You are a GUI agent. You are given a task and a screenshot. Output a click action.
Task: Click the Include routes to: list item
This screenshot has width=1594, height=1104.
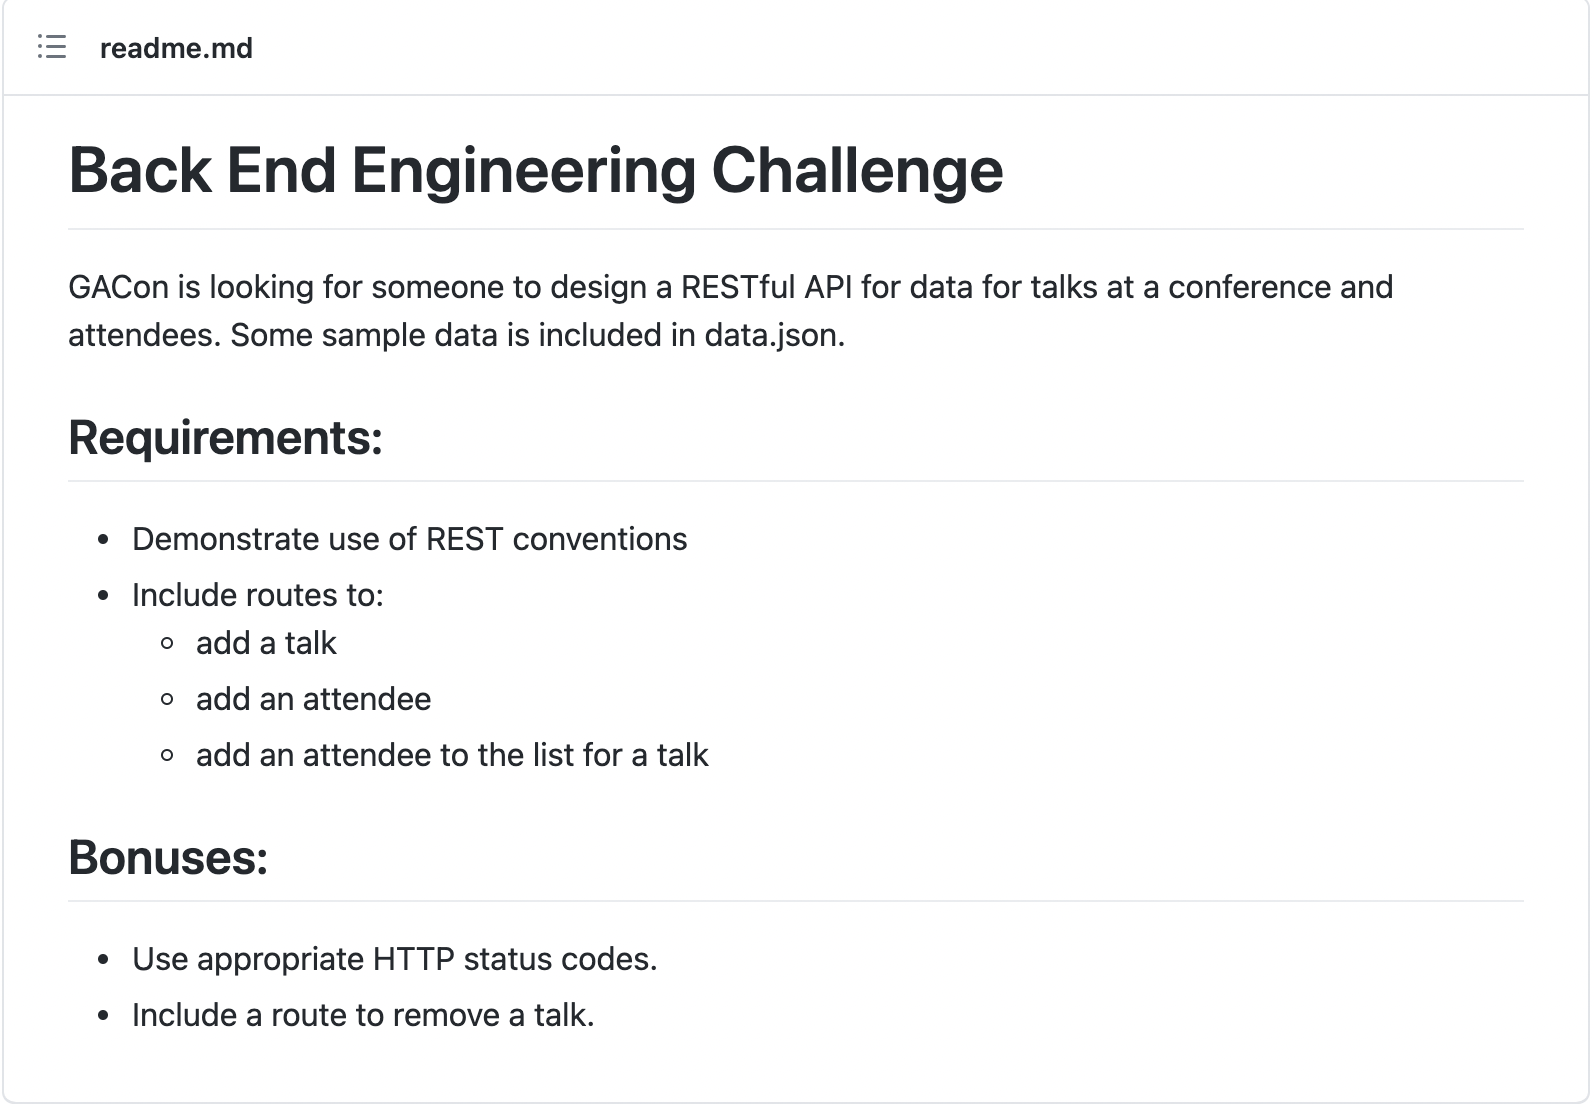[257, 595]
